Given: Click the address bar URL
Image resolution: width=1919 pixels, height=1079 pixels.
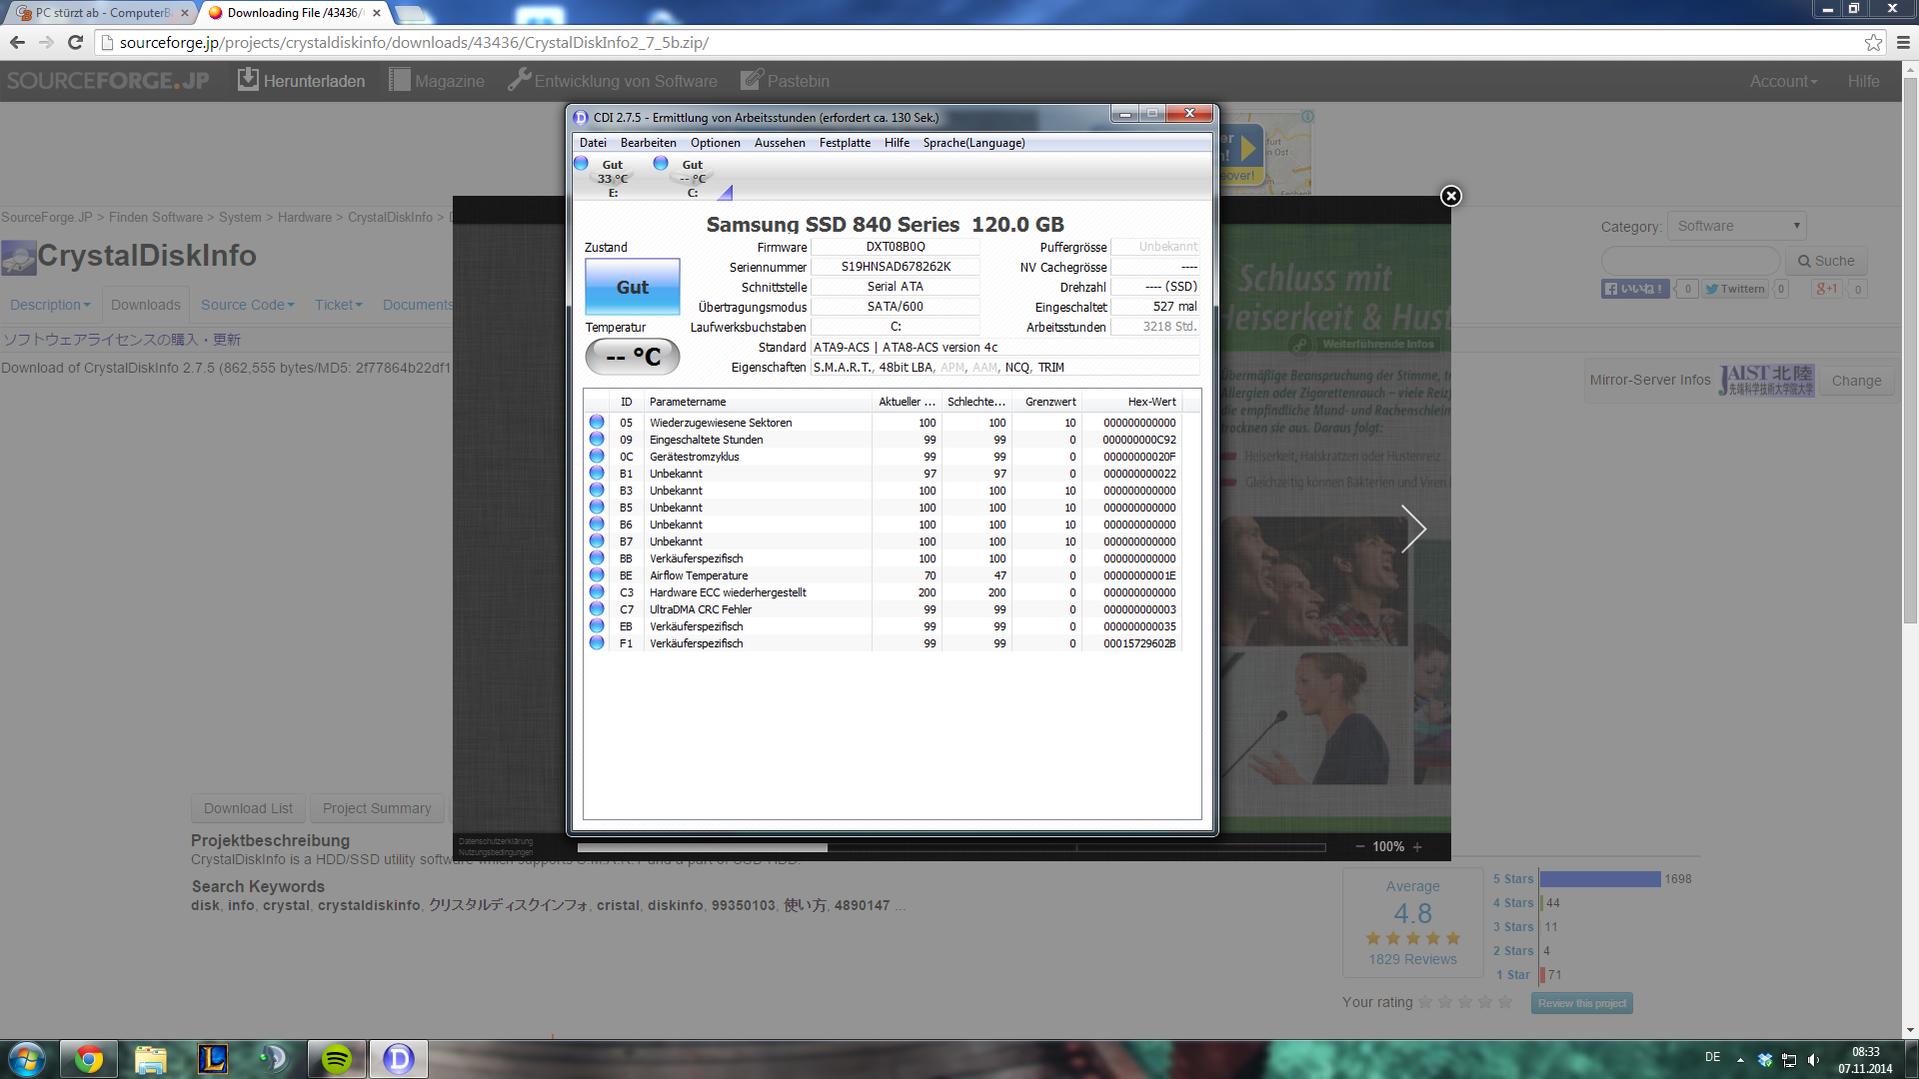Looking at the screenshot, I should (414, 42).
